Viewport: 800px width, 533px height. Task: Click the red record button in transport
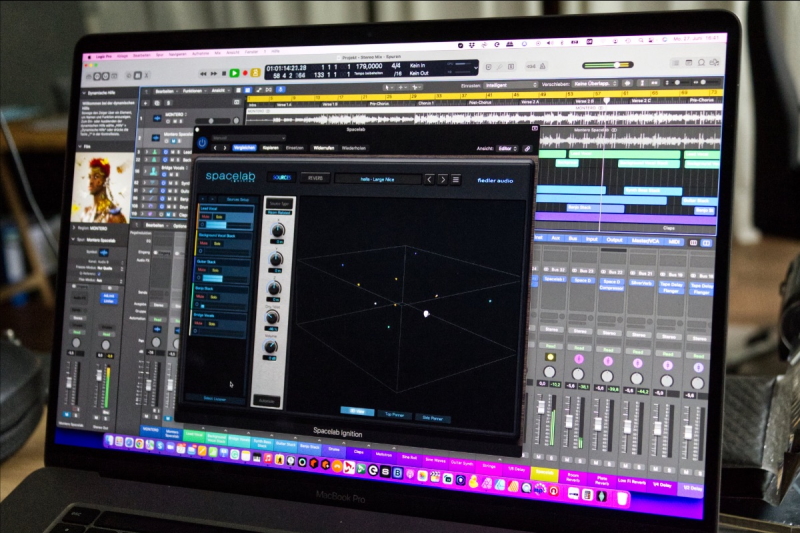(x=245, y=73)
